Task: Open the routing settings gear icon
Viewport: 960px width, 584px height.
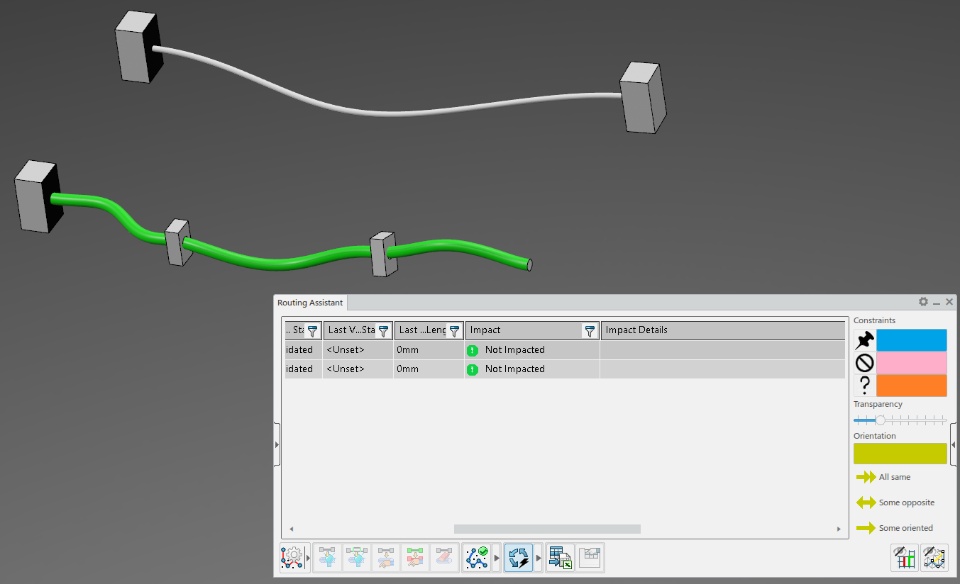Action: [x=293, y=558]
